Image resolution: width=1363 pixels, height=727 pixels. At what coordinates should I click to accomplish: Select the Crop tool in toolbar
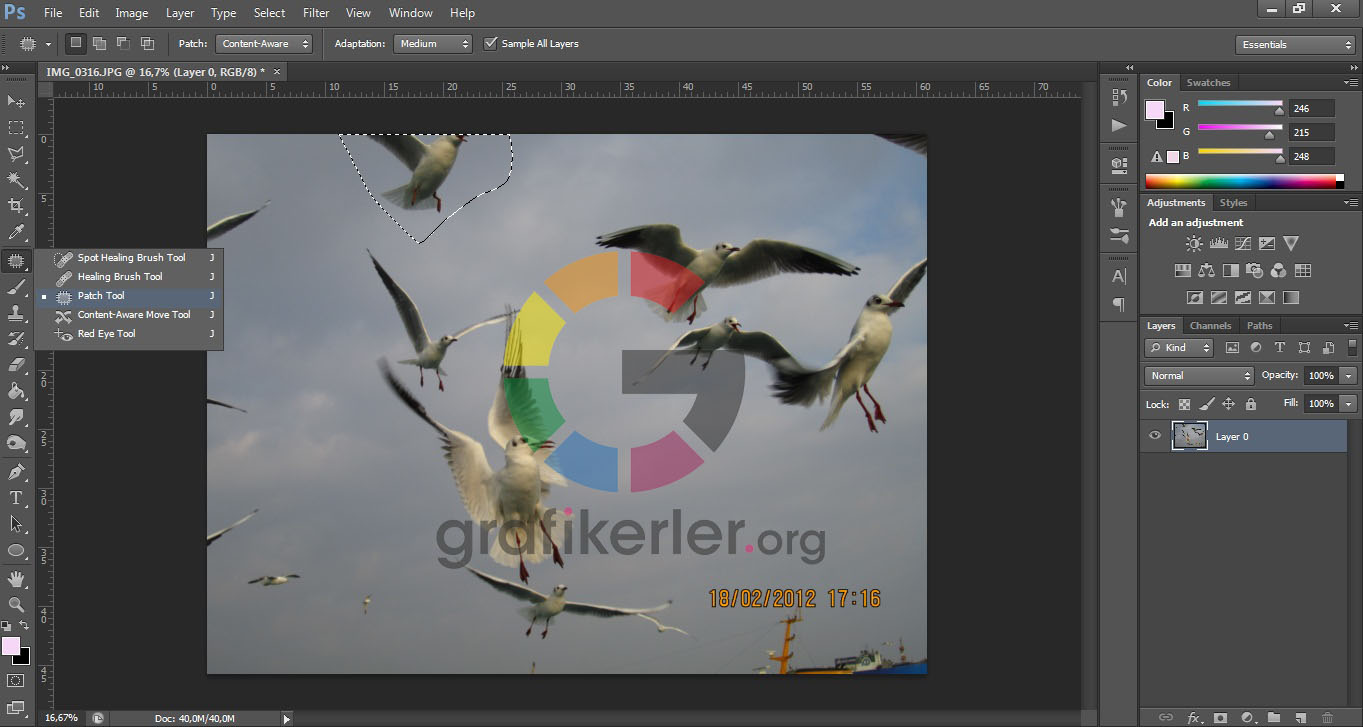point(16,206)
